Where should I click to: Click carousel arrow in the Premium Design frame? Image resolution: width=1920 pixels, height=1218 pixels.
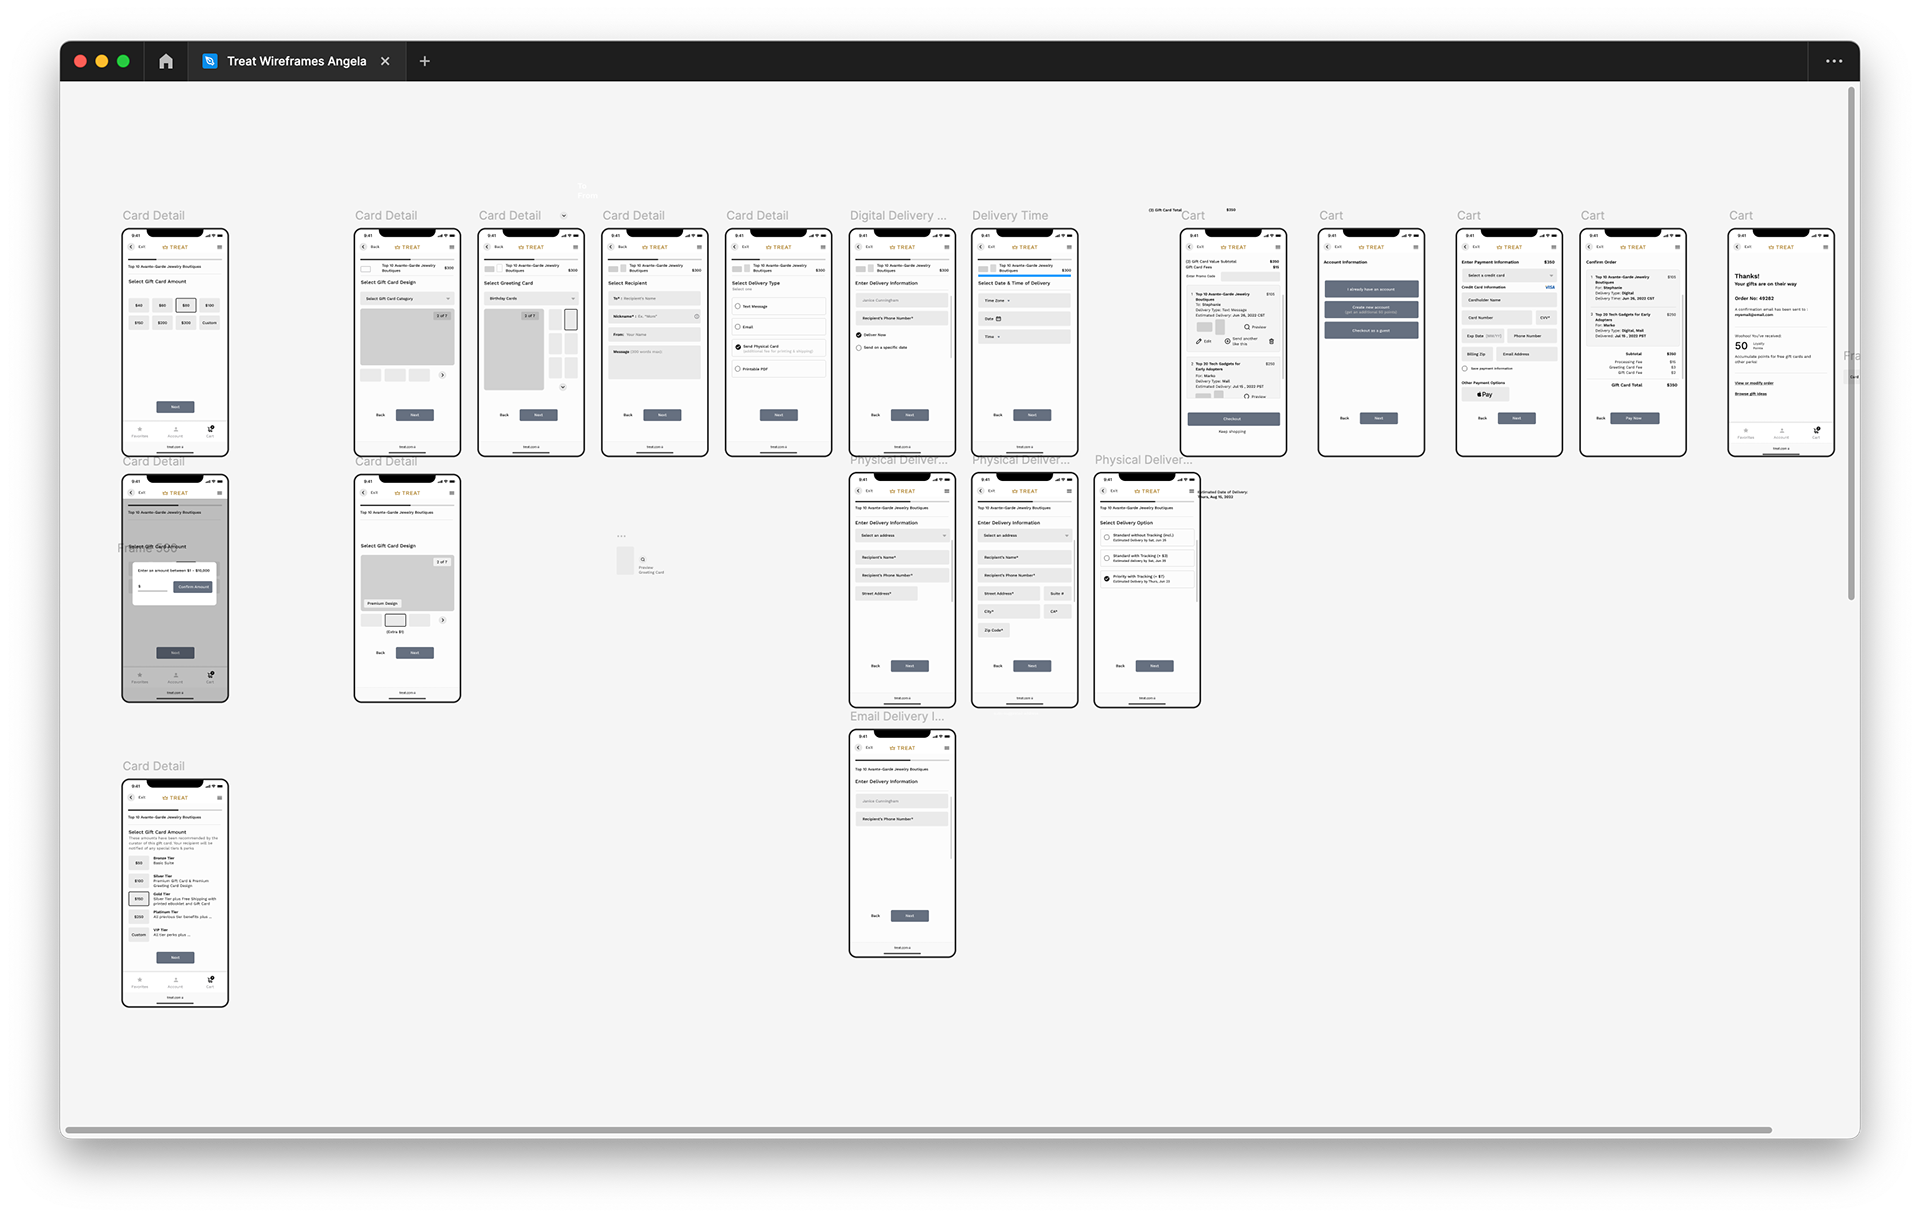442,620
